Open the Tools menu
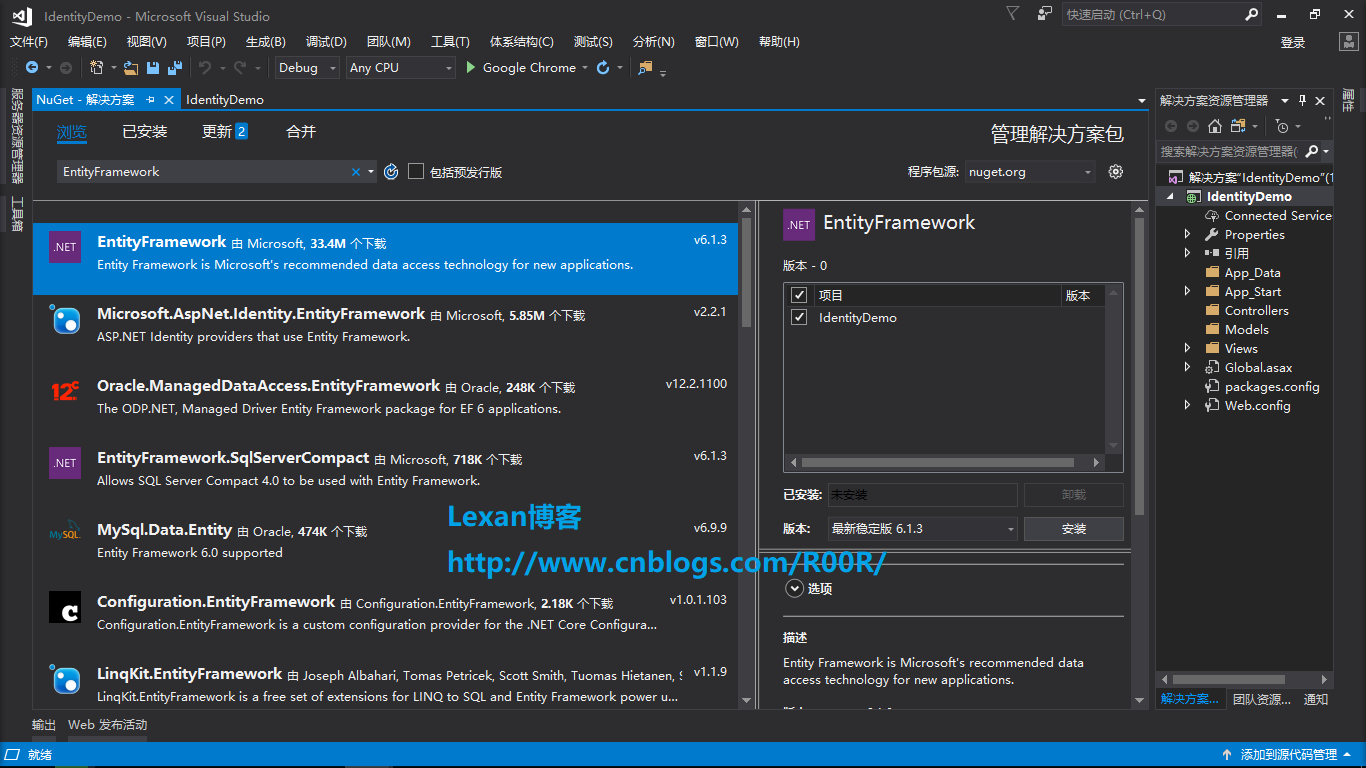The image size is (1366, 768). click(450, 42)
